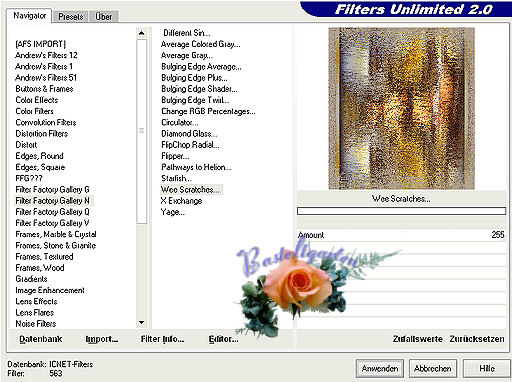Click the Abbrechen button
The image size is (512, 382).
click(433, 369)
